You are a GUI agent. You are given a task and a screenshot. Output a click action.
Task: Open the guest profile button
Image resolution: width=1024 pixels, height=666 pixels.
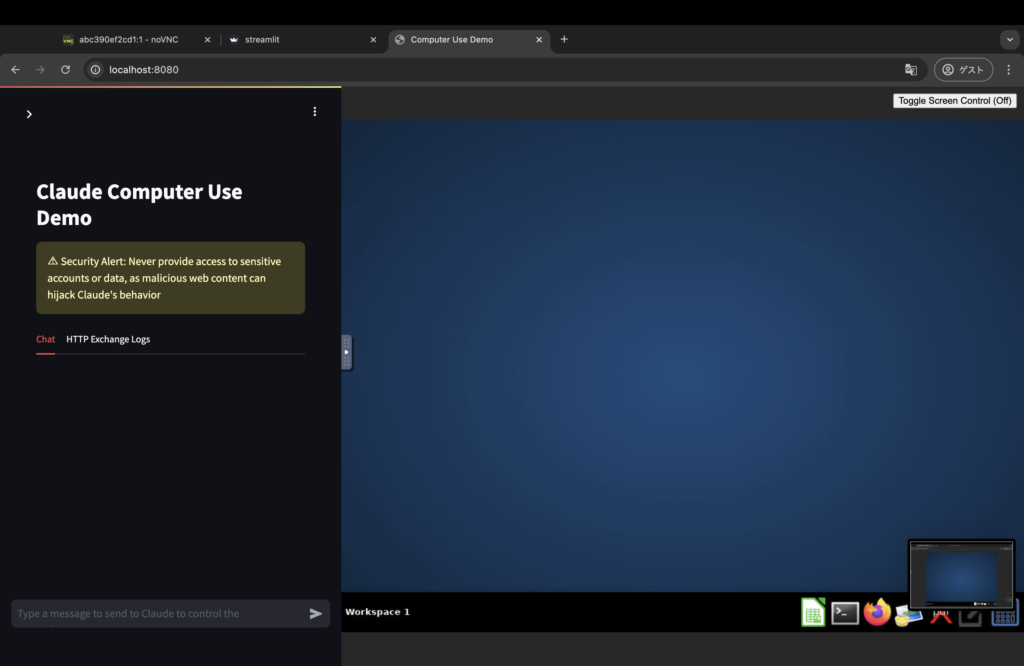[963, 70]
